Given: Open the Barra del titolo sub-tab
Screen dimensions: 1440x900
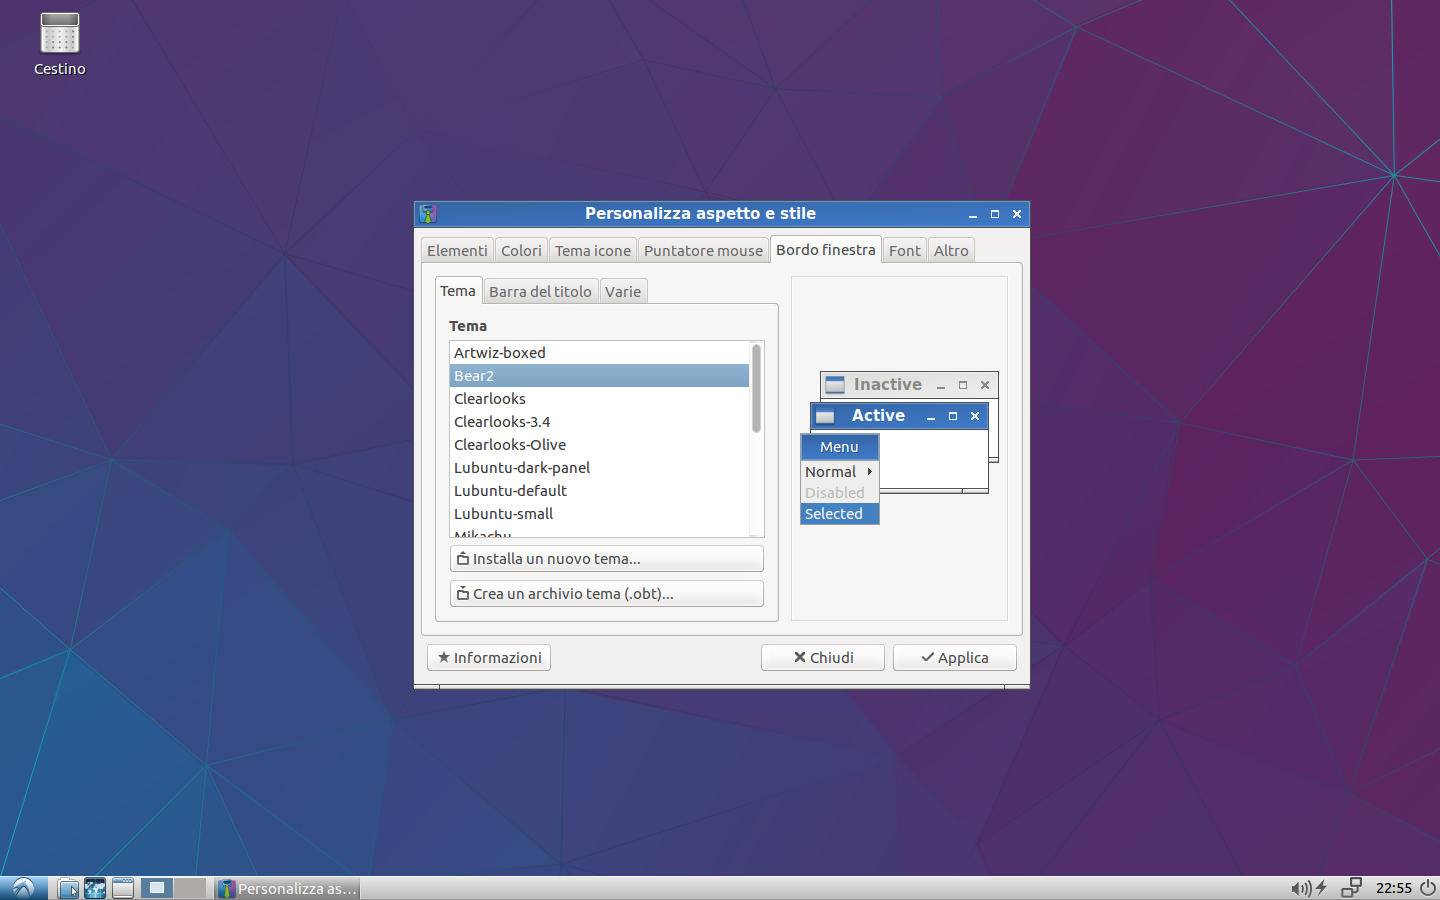Looking at the screenshot, I should [540, 292].
